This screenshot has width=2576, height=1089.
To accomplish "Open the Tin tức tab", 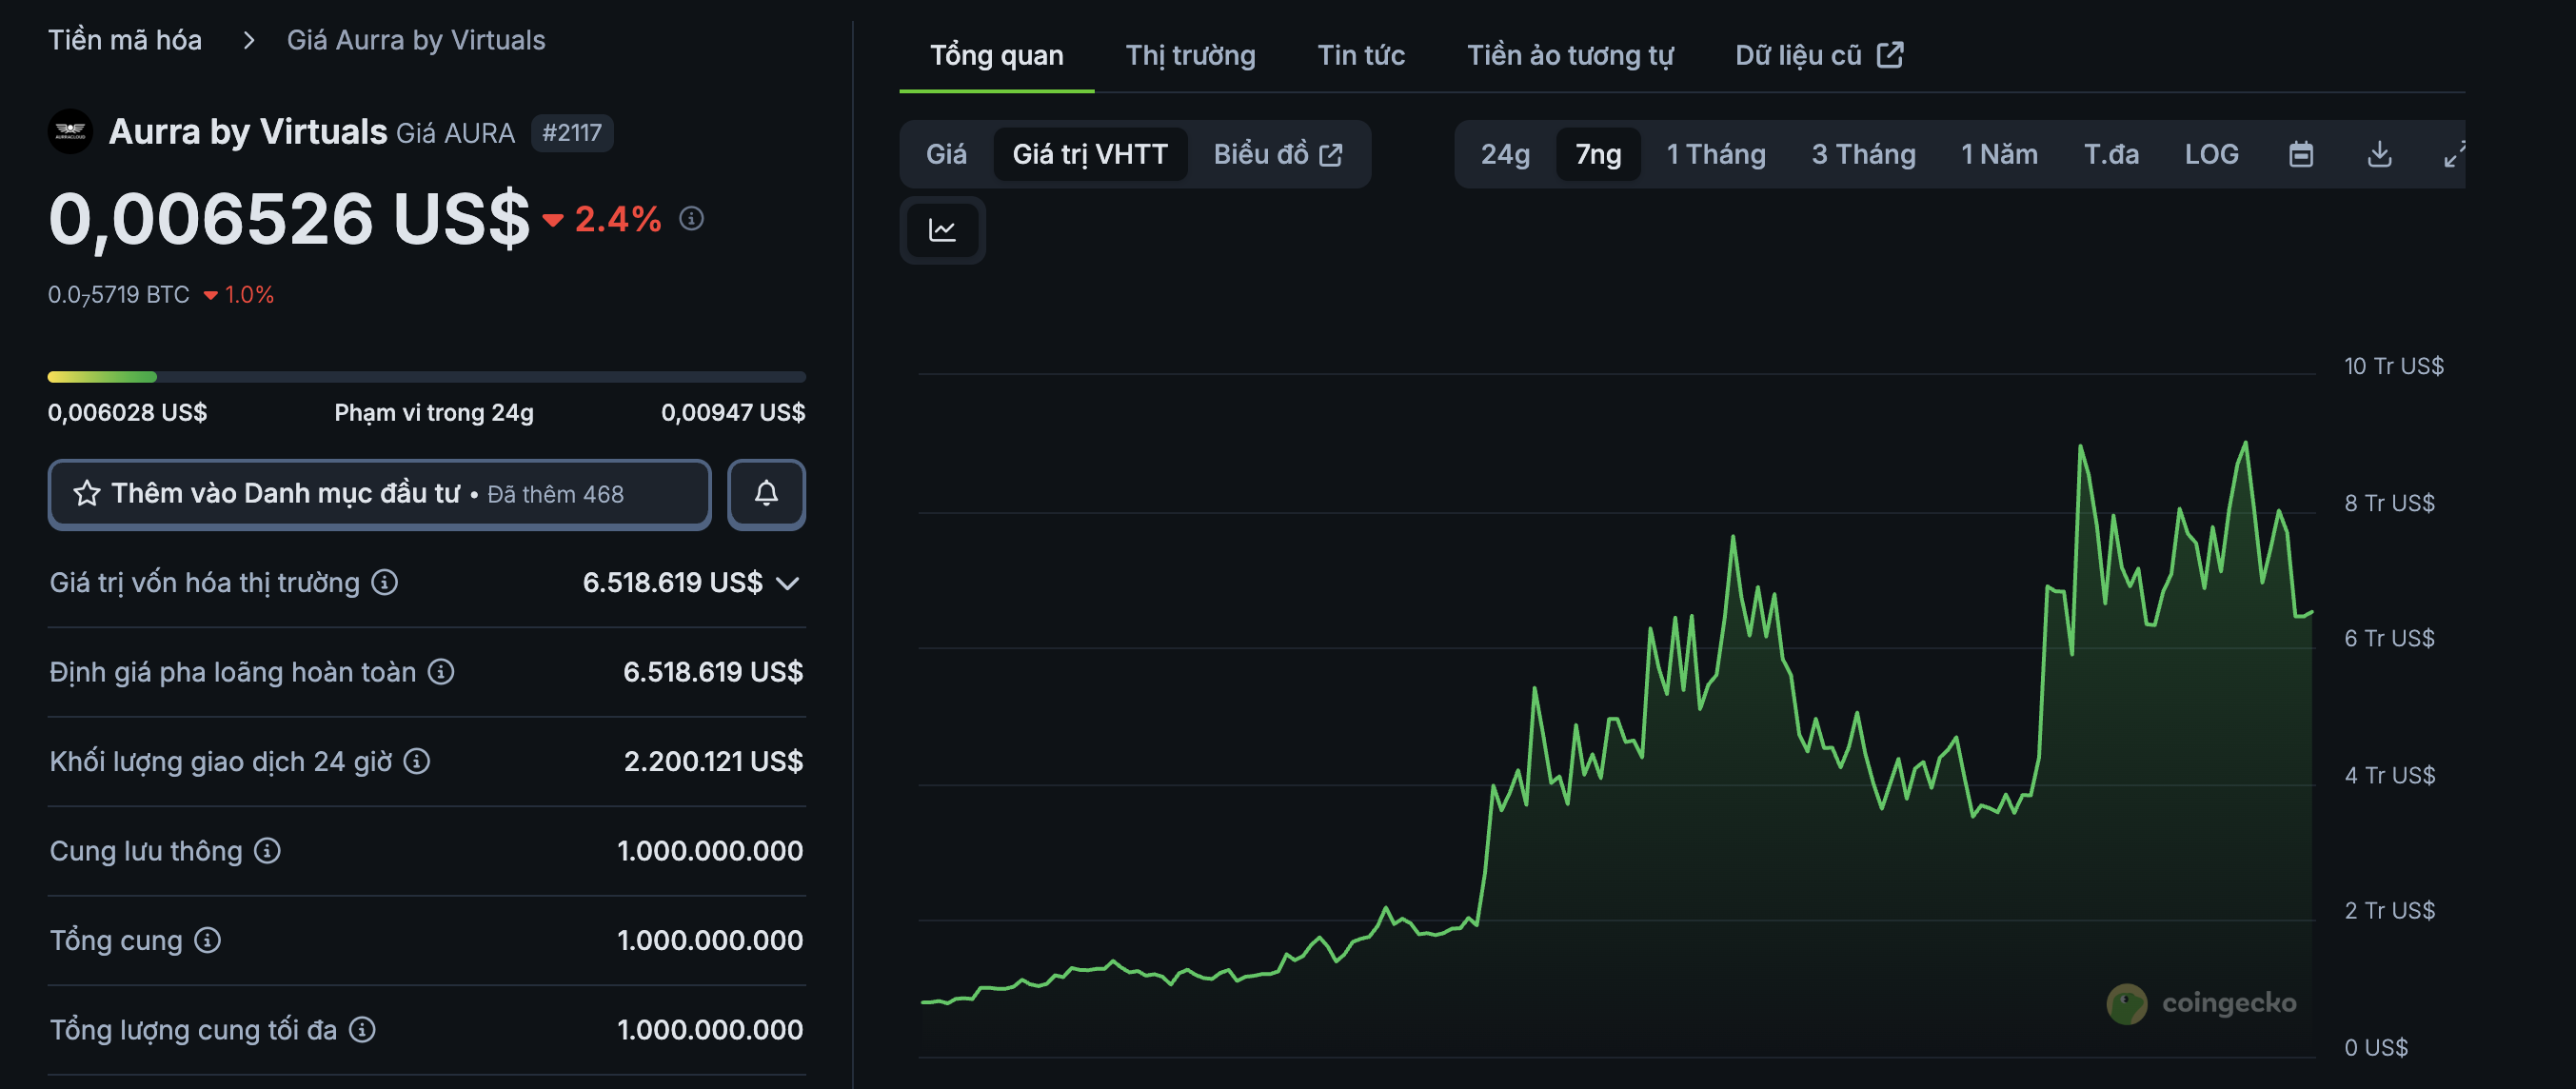I will (x=1361, y=56).
